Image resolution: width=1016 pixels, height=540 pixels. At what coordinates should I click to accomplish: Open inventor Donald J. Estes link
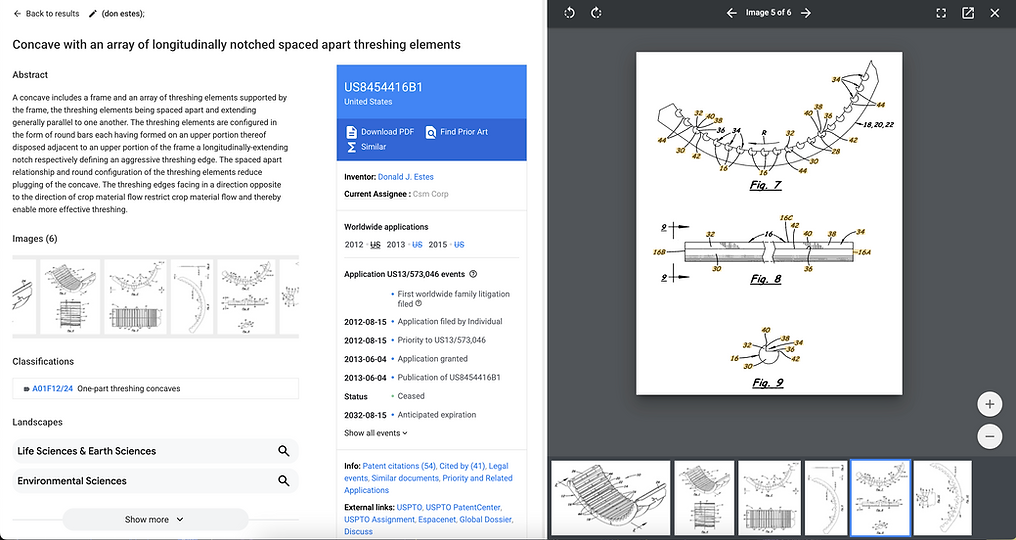point(406,177)
